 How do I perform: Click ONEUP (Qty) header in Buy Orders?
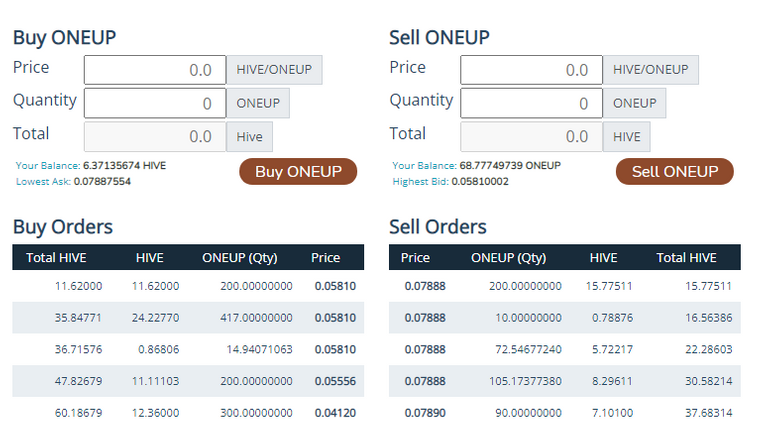[240, 258]
